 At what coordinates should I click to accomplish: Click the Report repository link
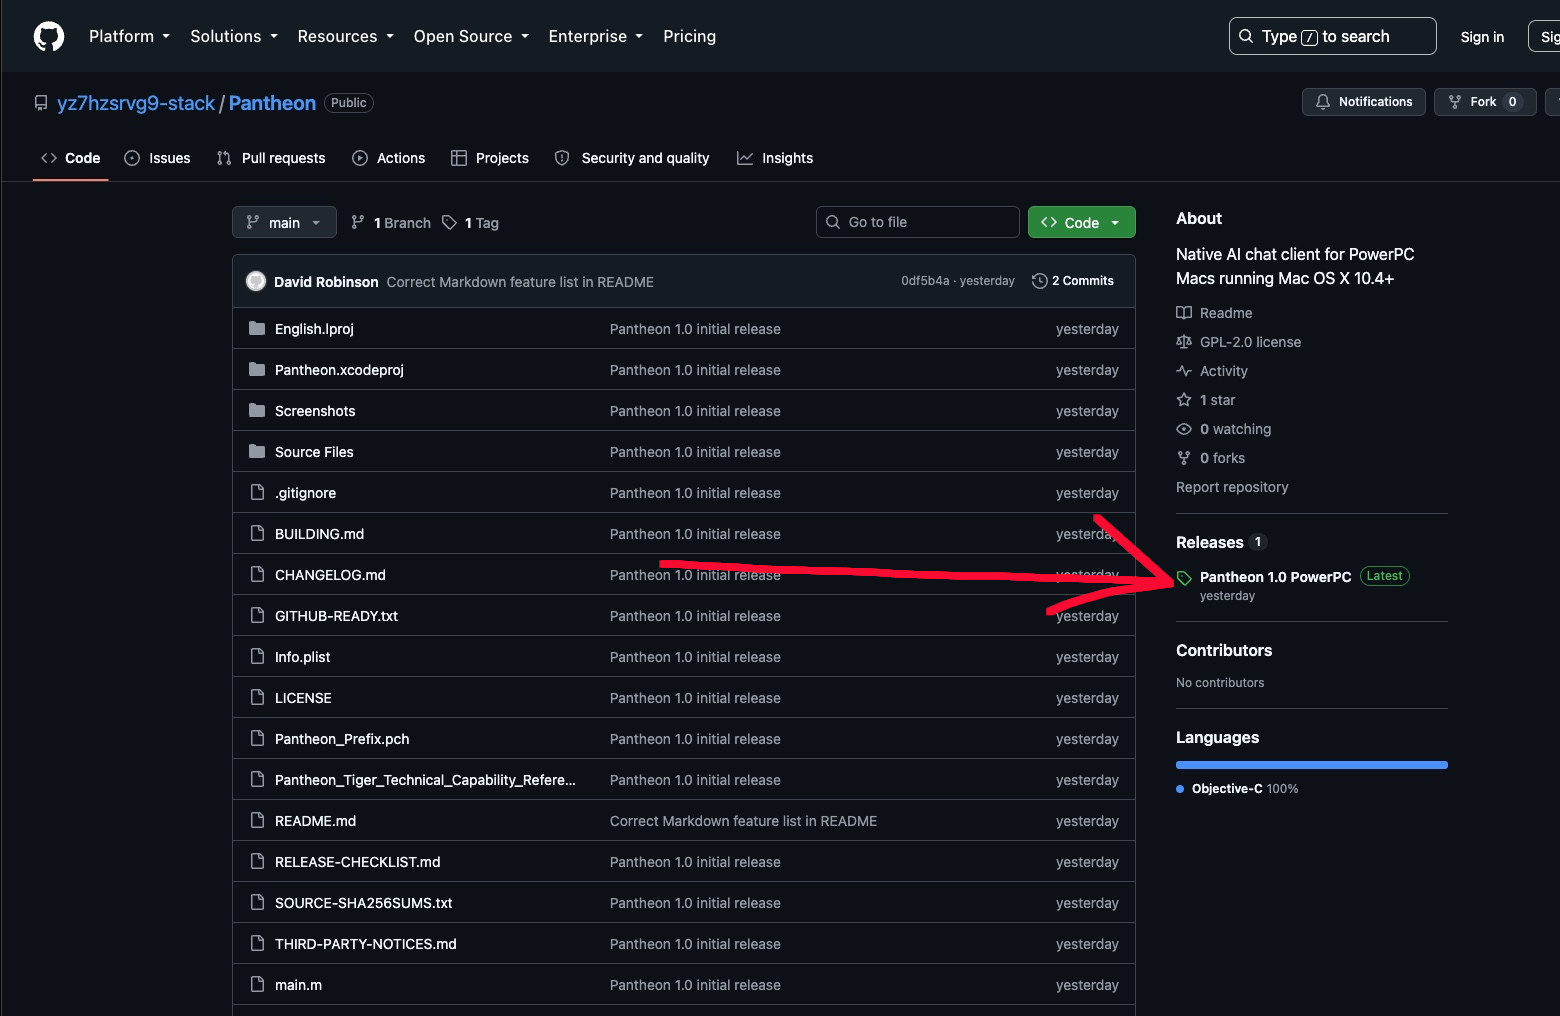[x=1232, y=487]
